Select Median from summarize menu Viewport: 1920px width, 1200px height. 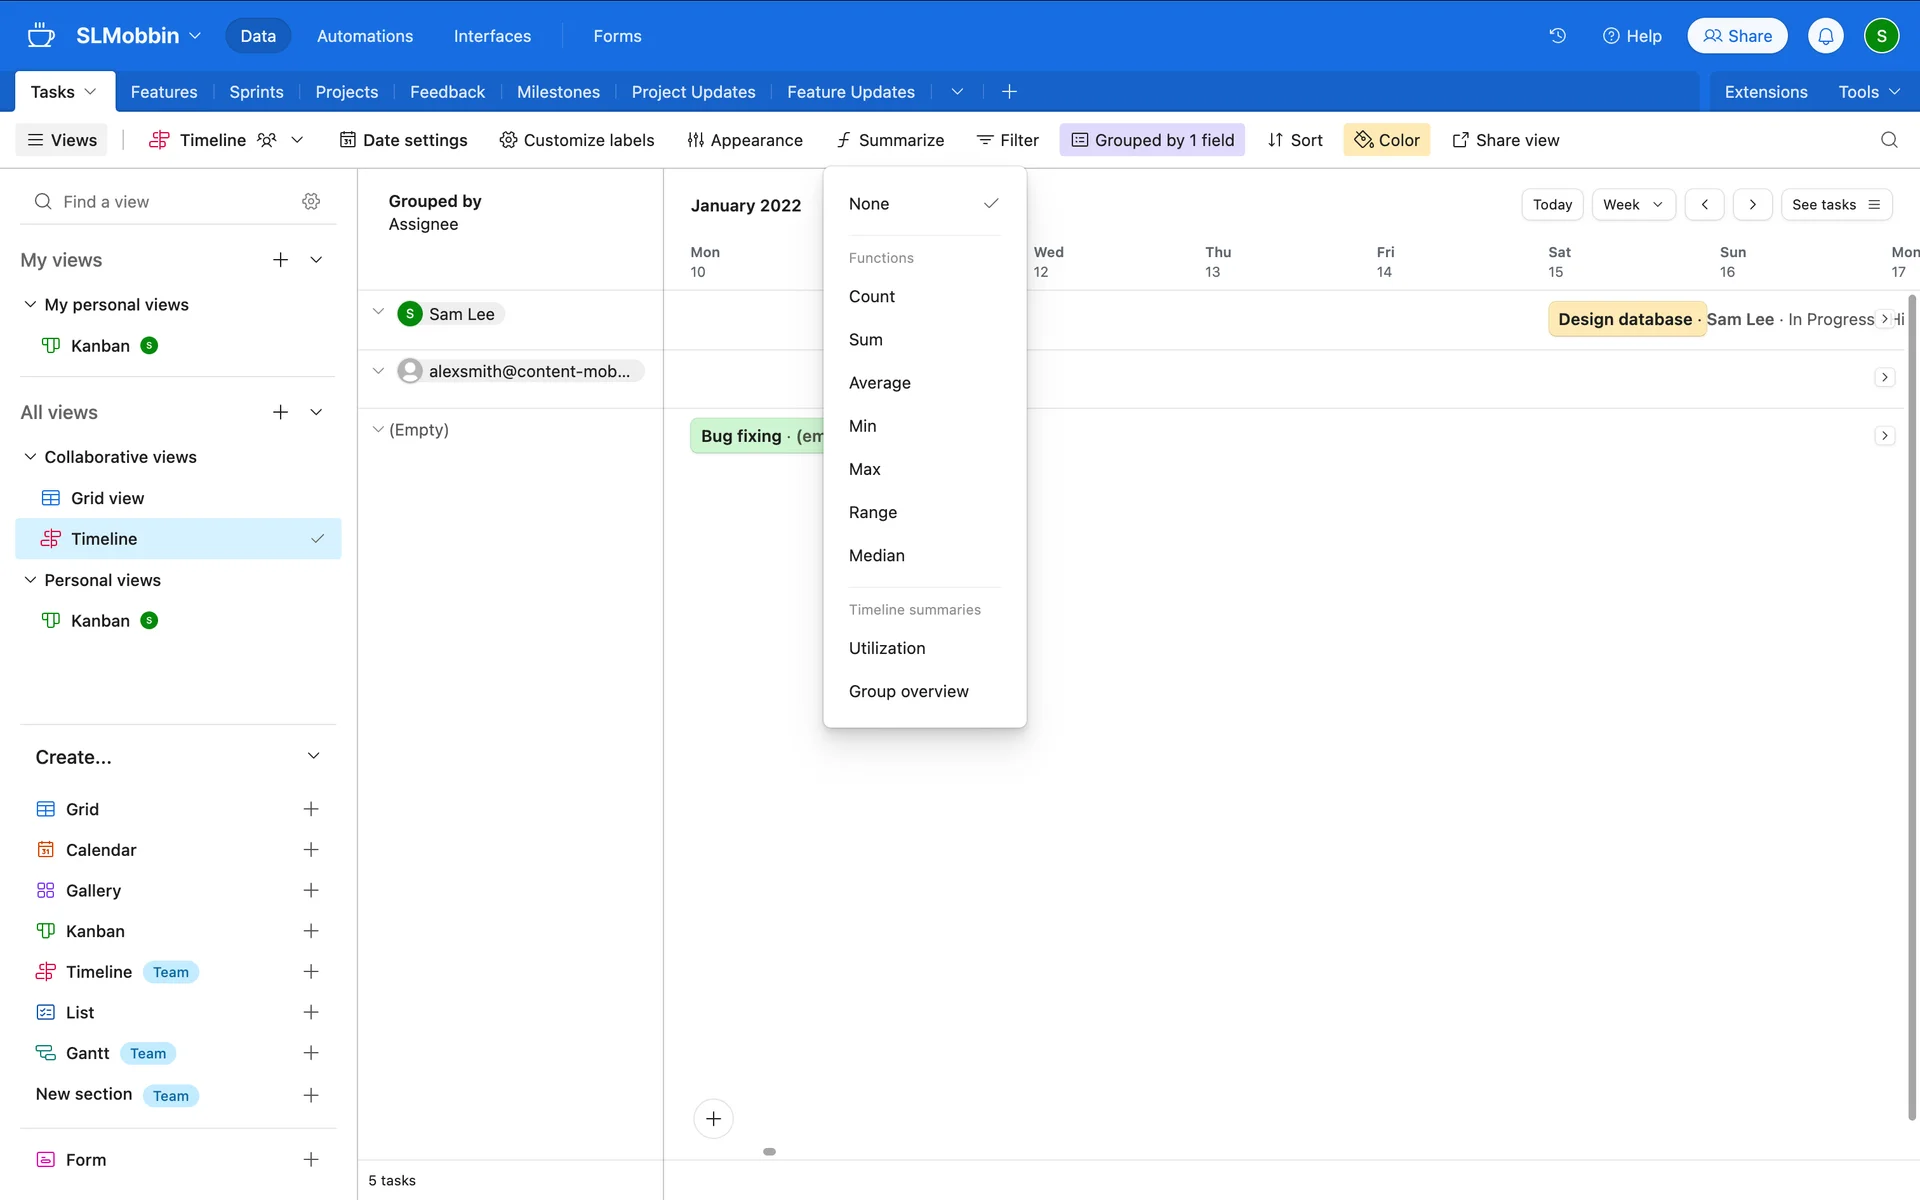click(x=876, y=555)
